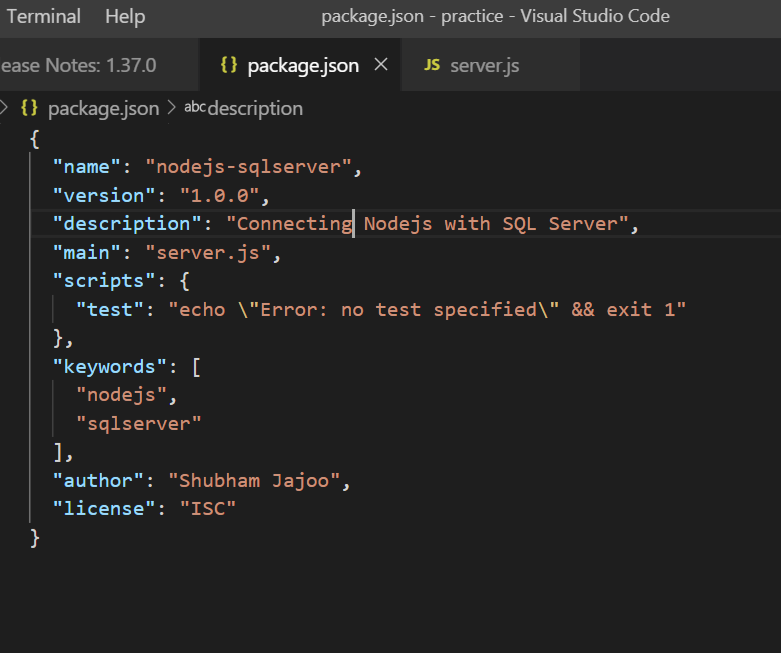The width and height of the screenshot is (781, 653).
Task: Click the "1.0.0" version value
Action: [220, 195]
